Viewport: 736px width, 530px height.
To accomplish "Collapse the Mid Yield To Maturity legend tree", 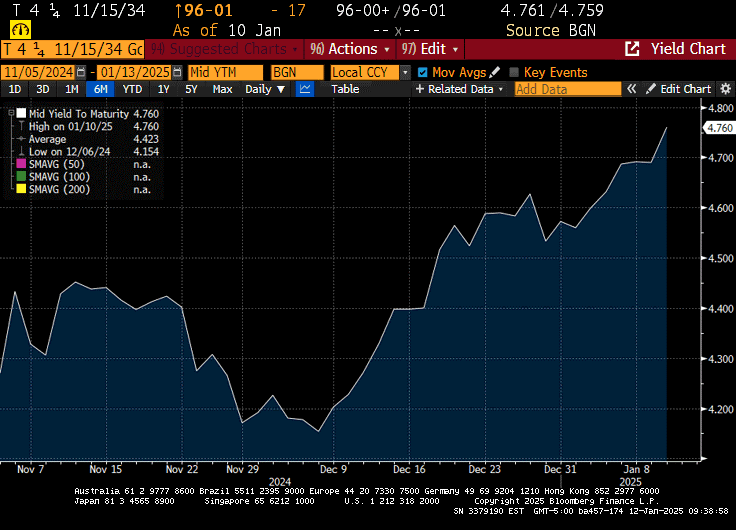I will pyautogui.click(x=9, y=114).
